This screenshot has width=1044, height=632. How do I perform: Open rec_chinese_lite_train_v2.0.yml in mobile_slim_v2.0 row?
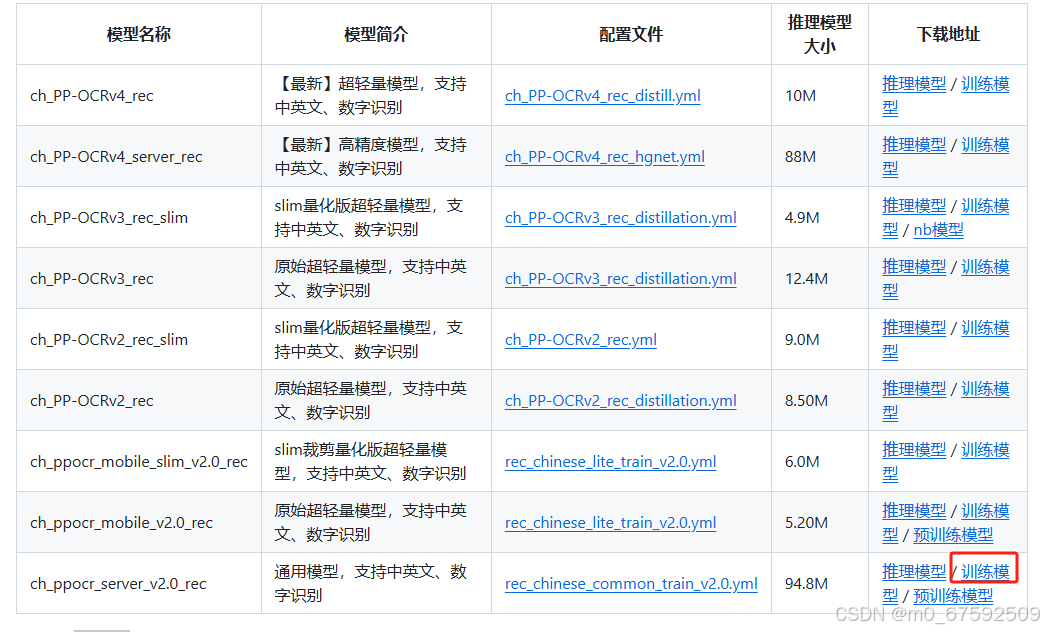pyautogui.click(x=611, y=462)
